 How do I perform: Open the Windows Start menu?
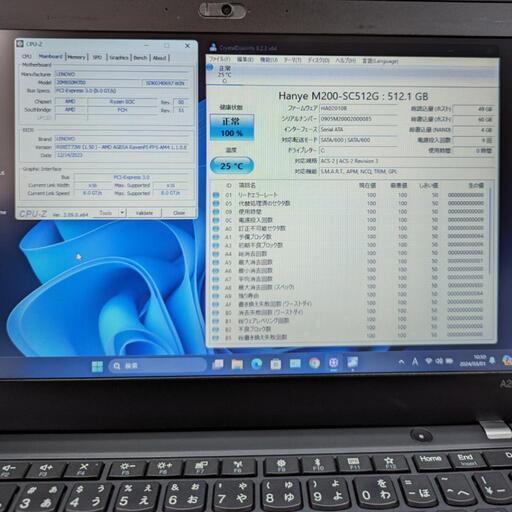97,366
